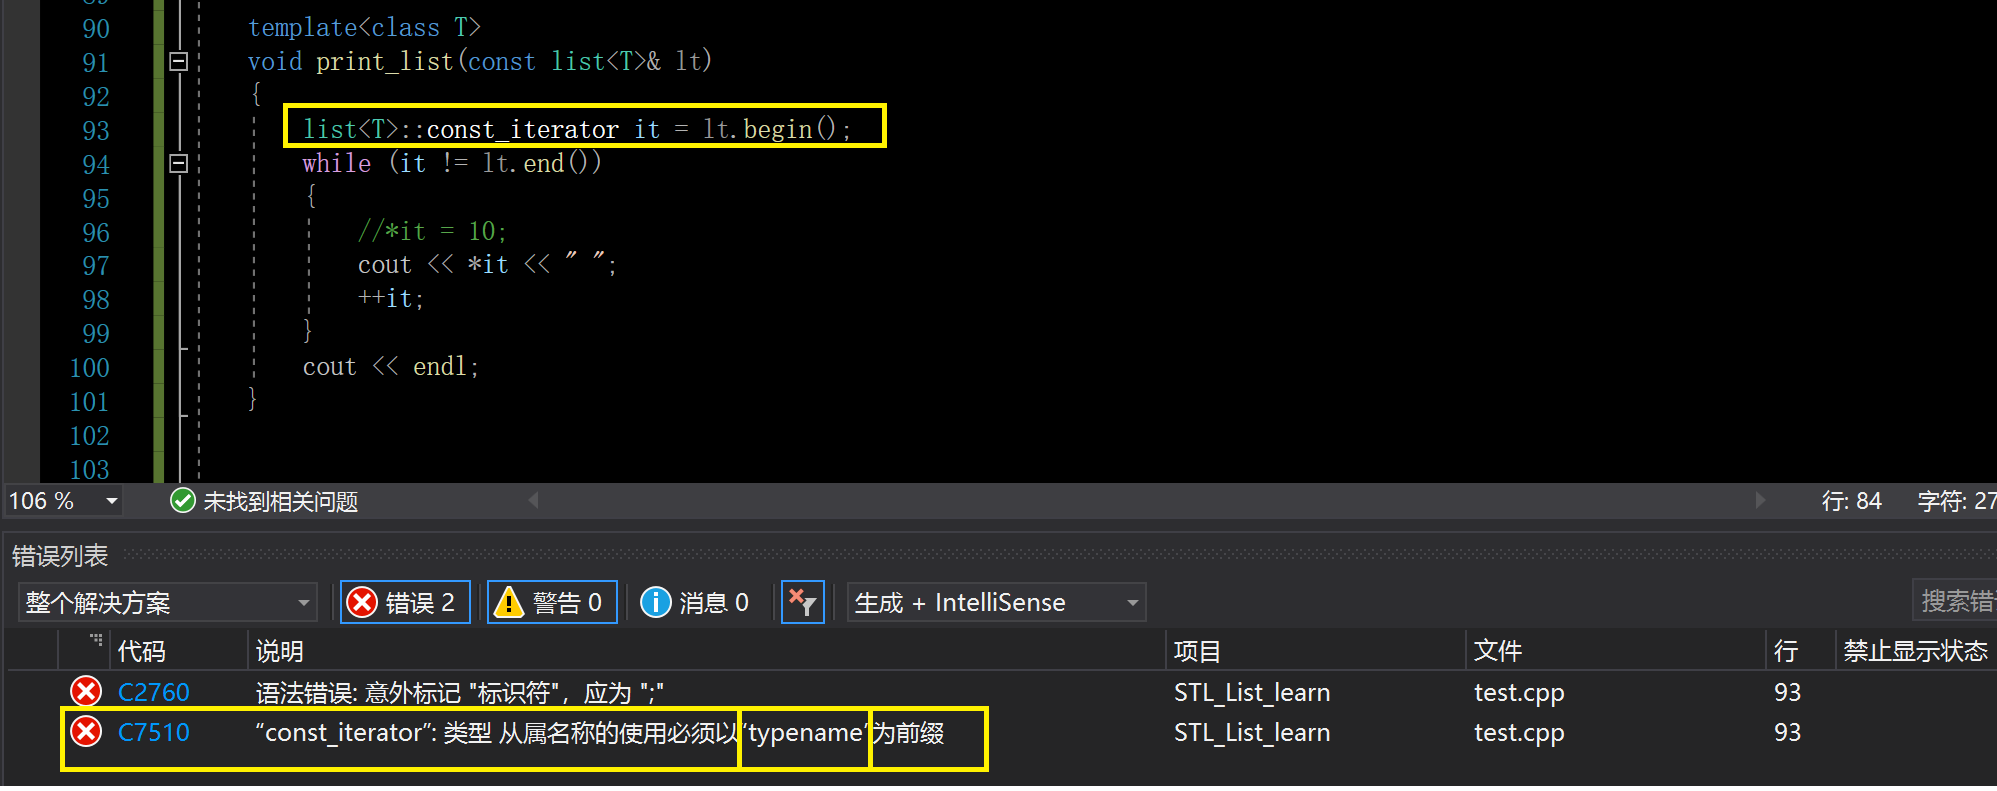1997x791 pixels.
Task: Click the clear-filter funnel icon
Action: point(802,602)
